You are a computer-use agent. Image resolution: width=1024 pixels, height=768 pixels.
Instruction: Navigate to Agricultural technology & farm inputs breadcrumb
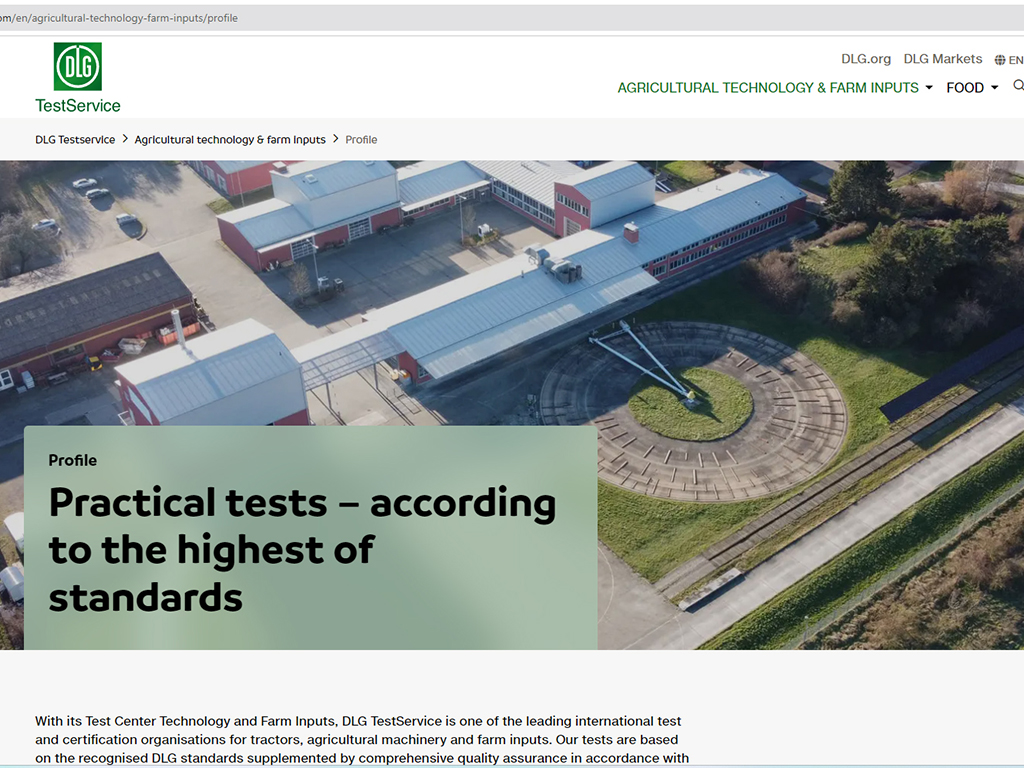point(230,140)
